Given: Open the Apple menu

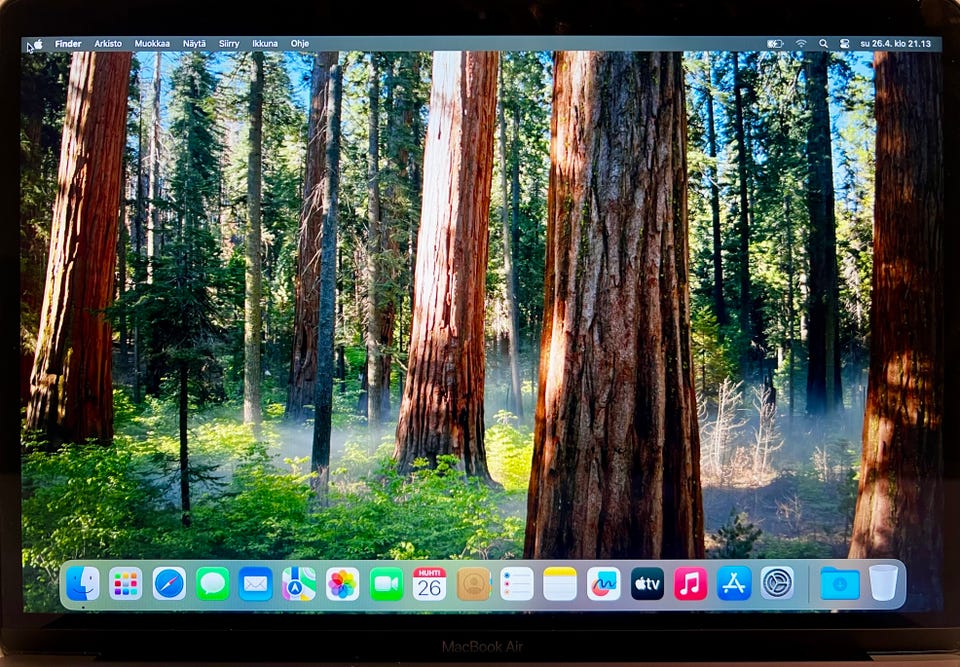Looking at the screenshot, I should (38, 44).
